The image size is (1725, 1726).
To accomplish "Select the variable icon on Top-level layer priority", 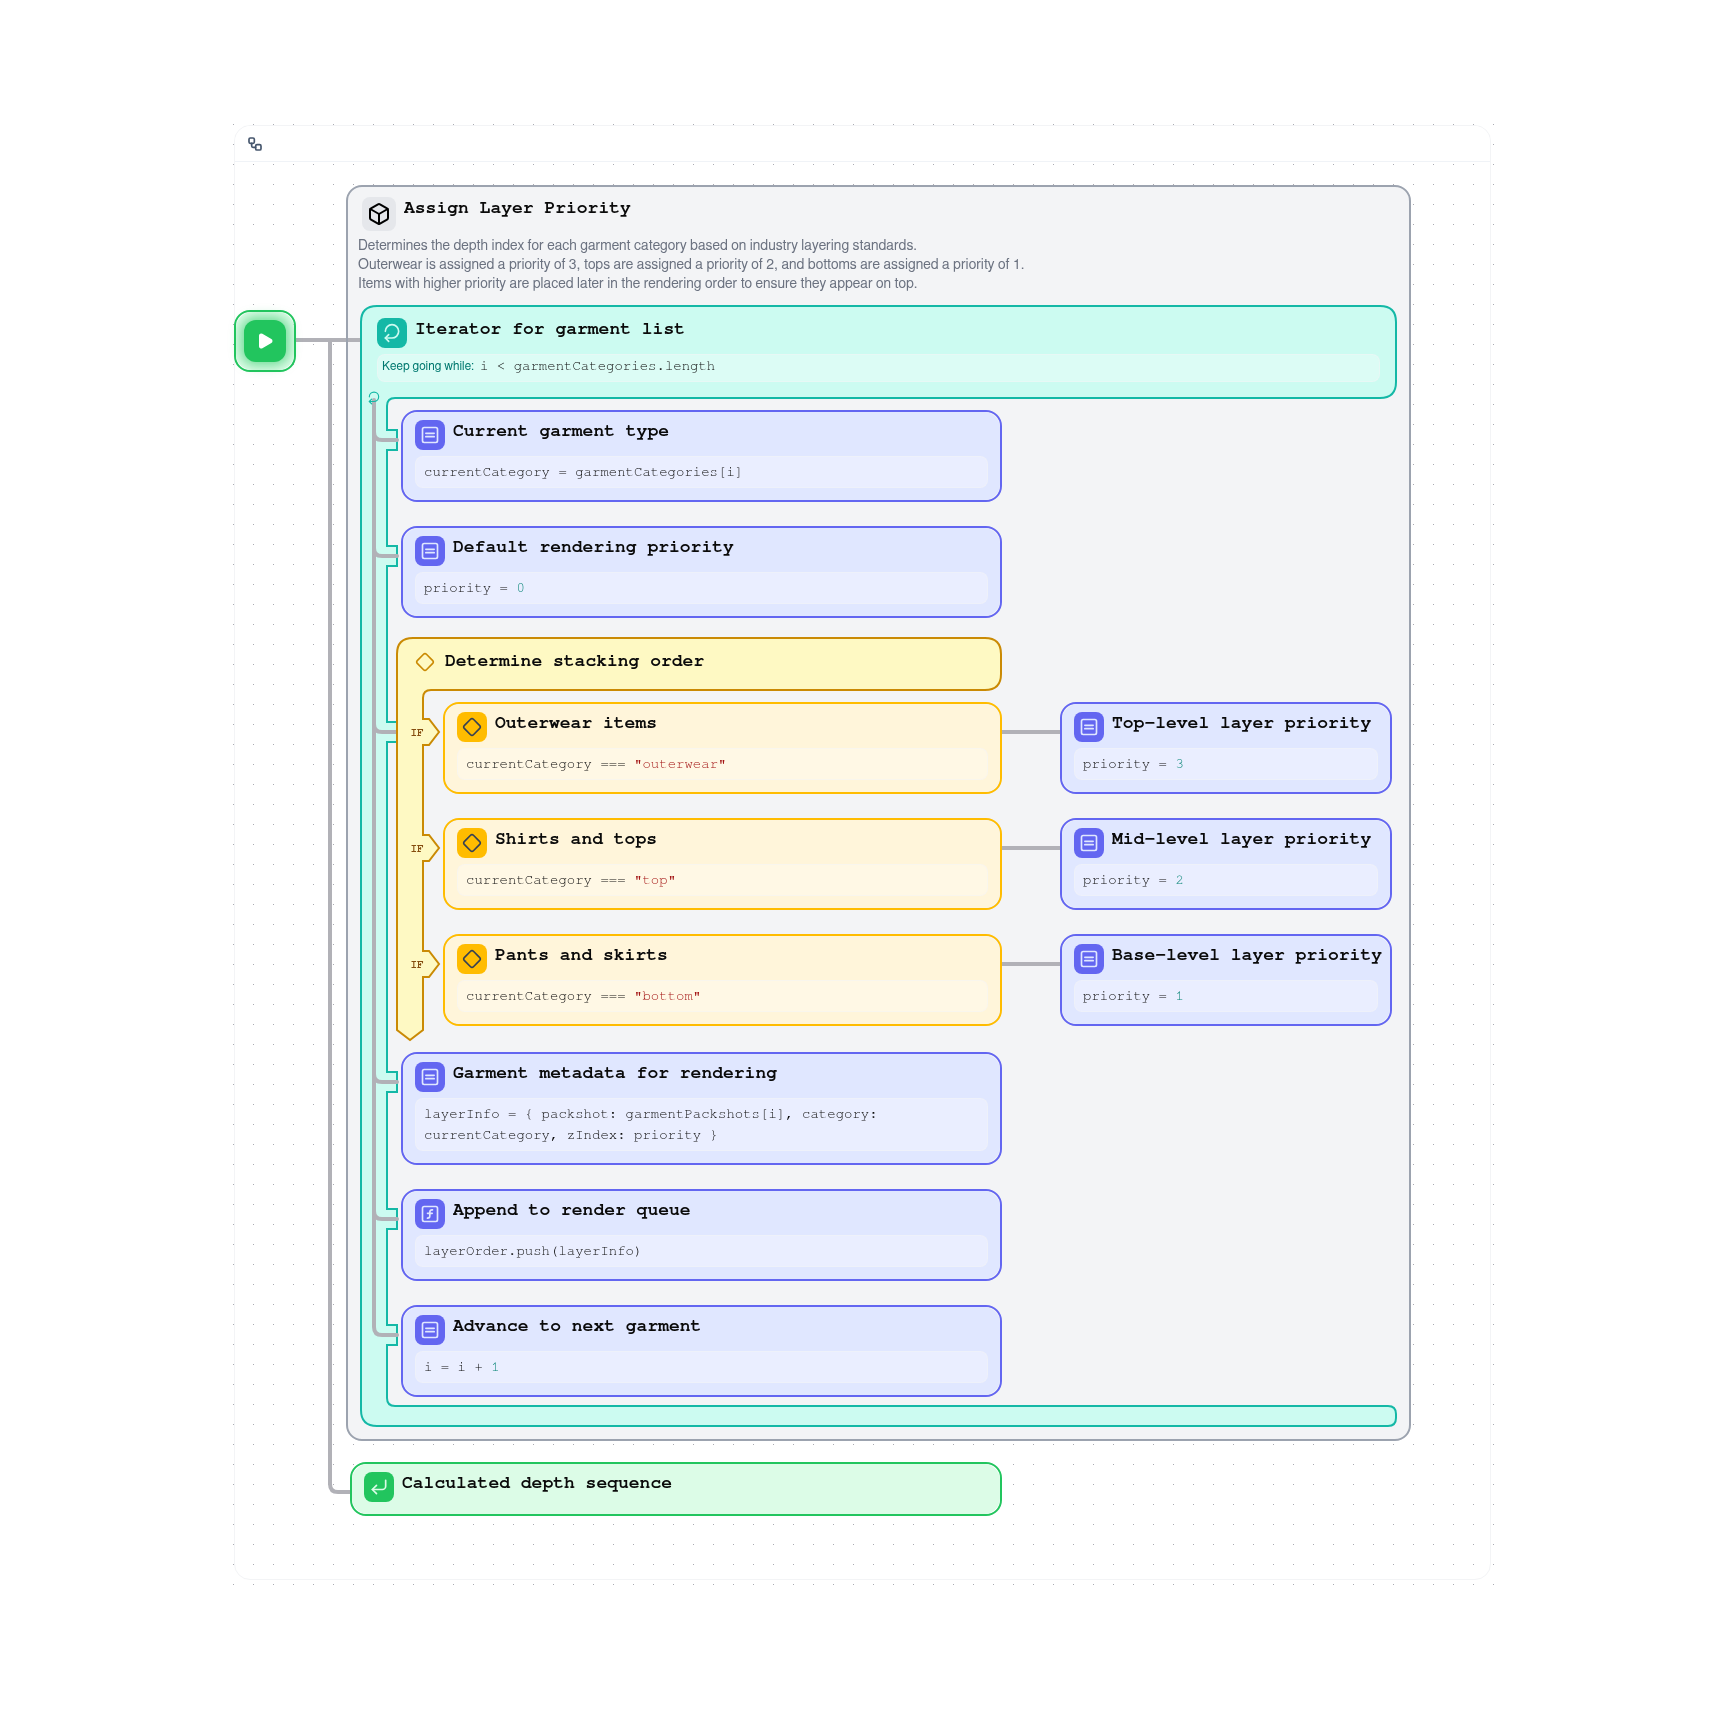I will tap(1087, 727).
